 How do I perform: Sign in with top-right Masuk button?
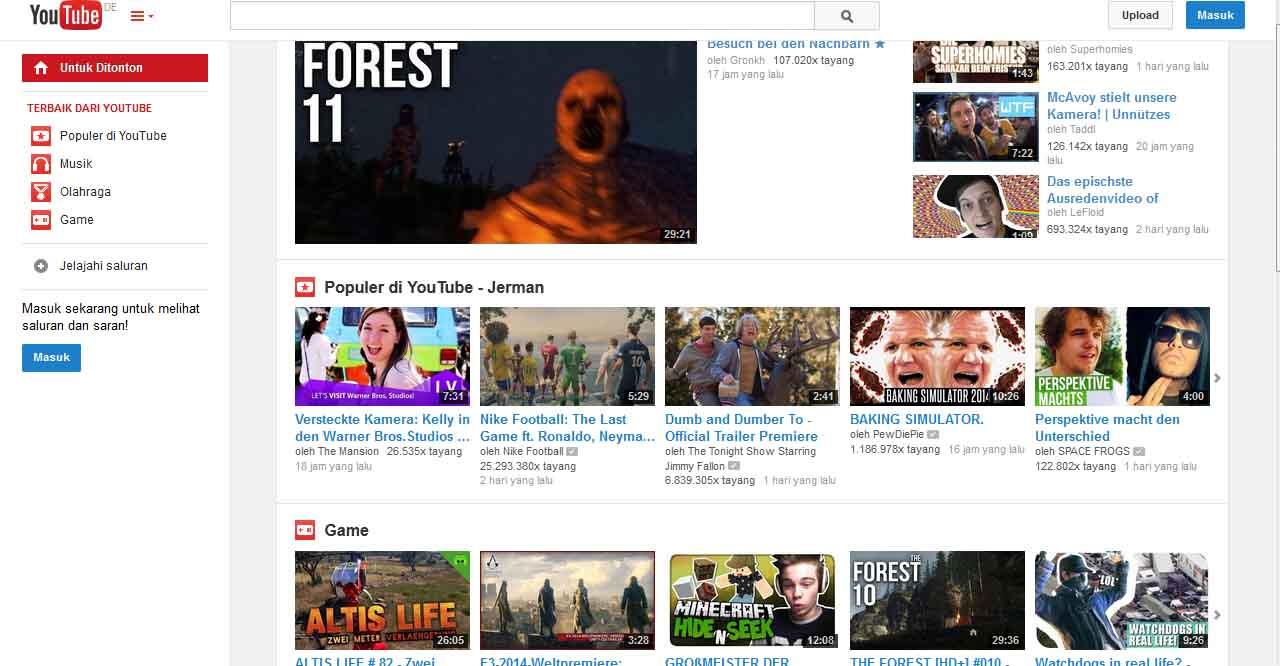pyautogui.click(x=1215, y=15)
